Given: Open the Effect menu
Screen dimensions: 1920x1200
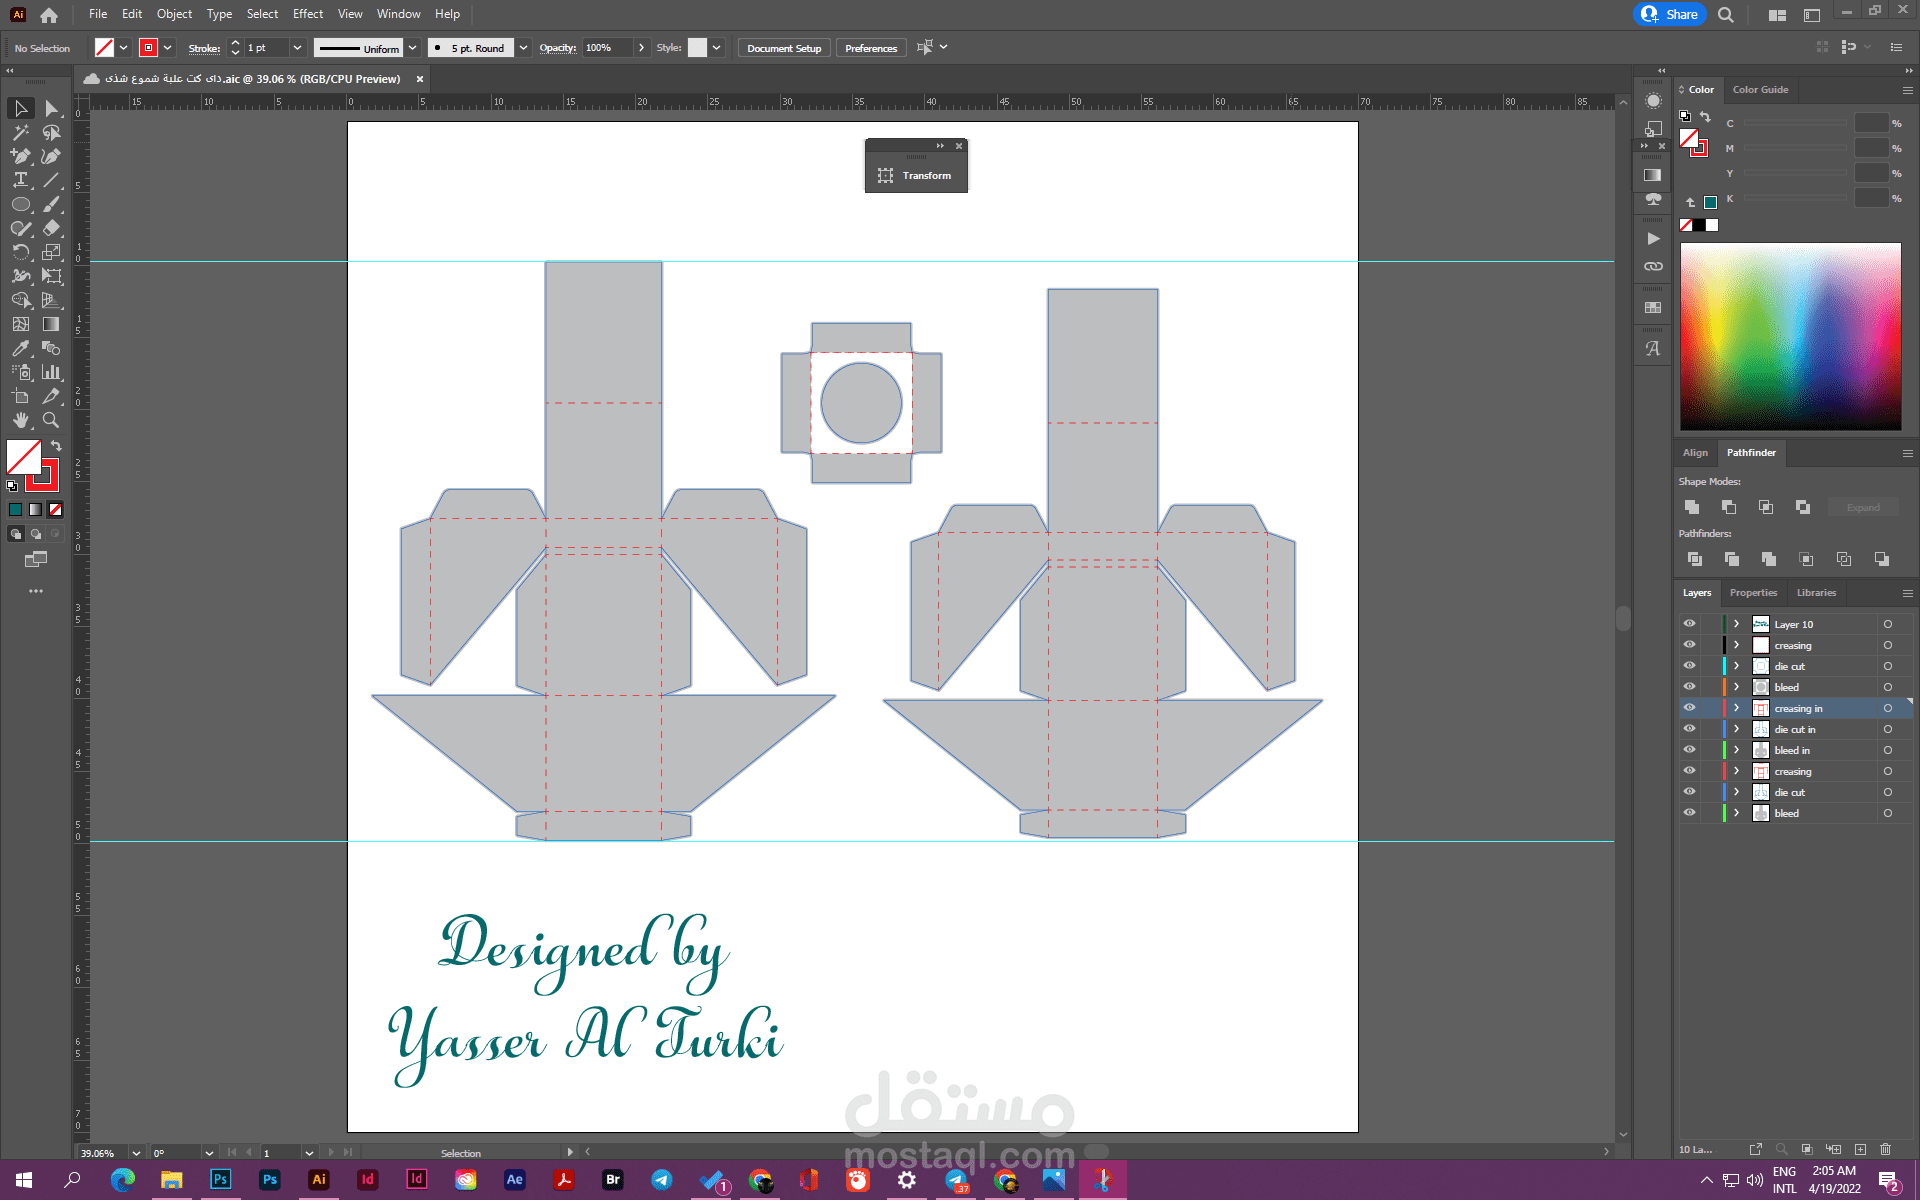Looking at the screenshot, I should click(307, 12).
